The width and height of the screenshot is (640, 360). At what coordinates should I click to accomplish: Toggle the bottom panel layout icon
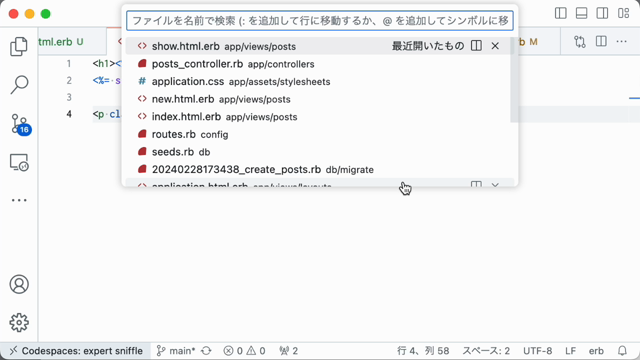pos(582,13)
